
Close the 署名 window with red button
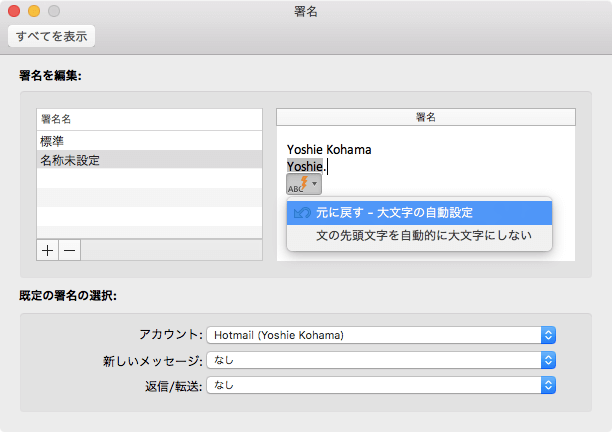tap(15, 11)
